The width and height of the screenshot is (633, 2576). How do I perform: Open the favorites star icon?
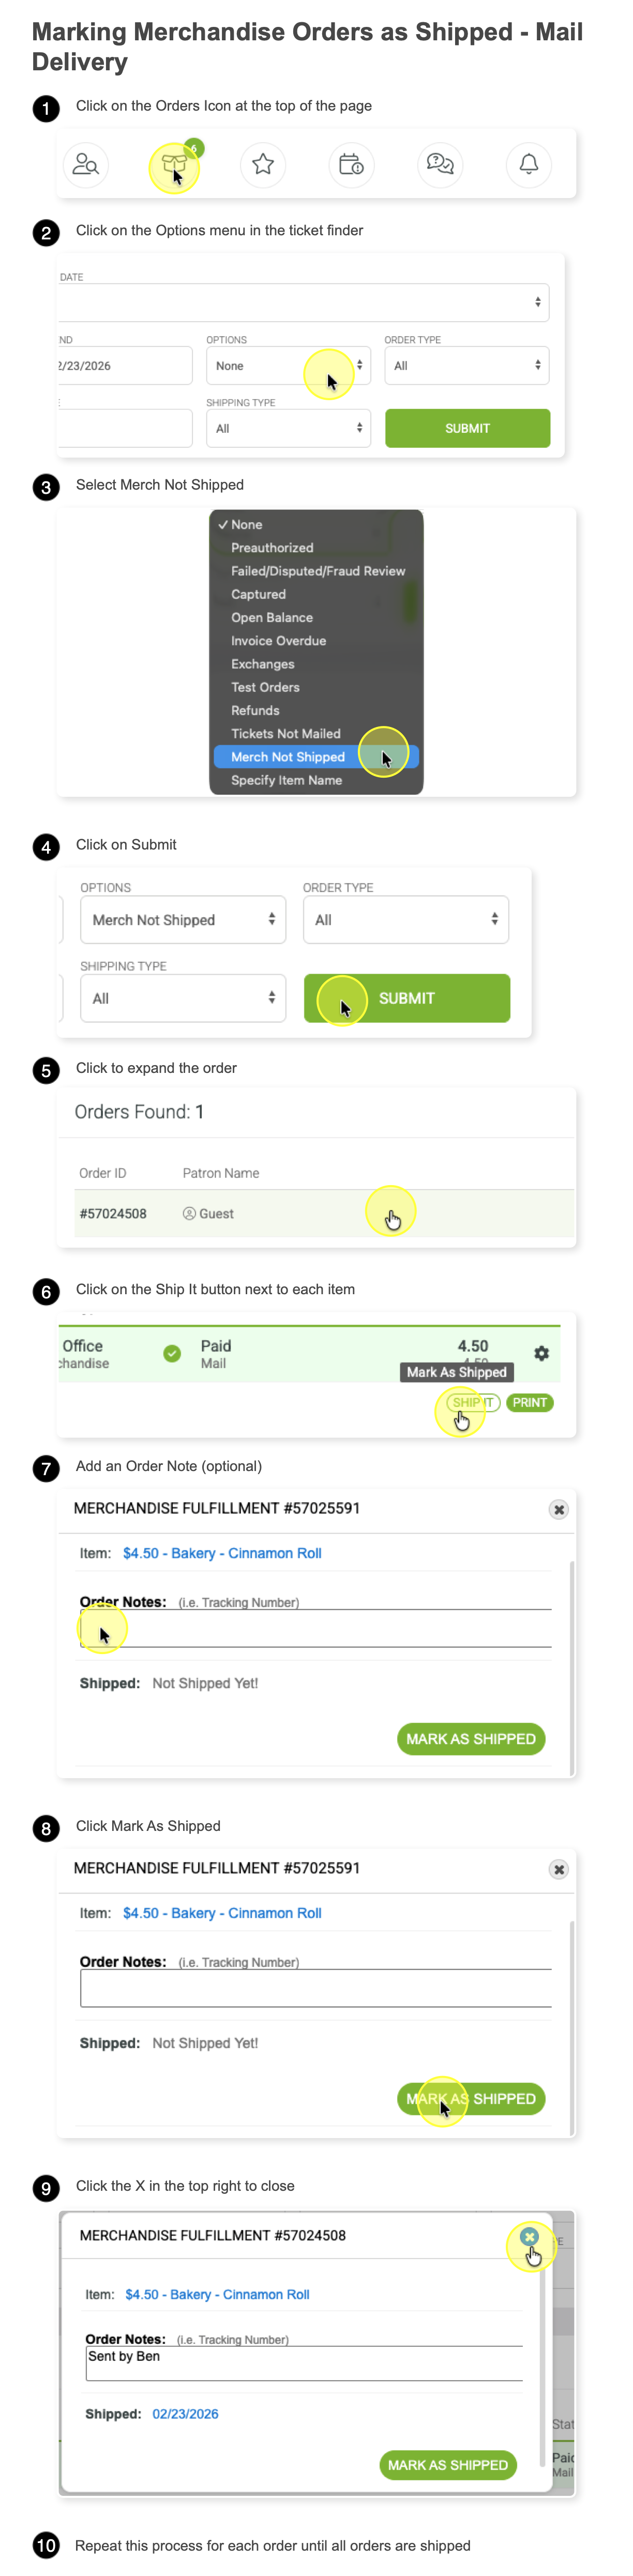263,164
